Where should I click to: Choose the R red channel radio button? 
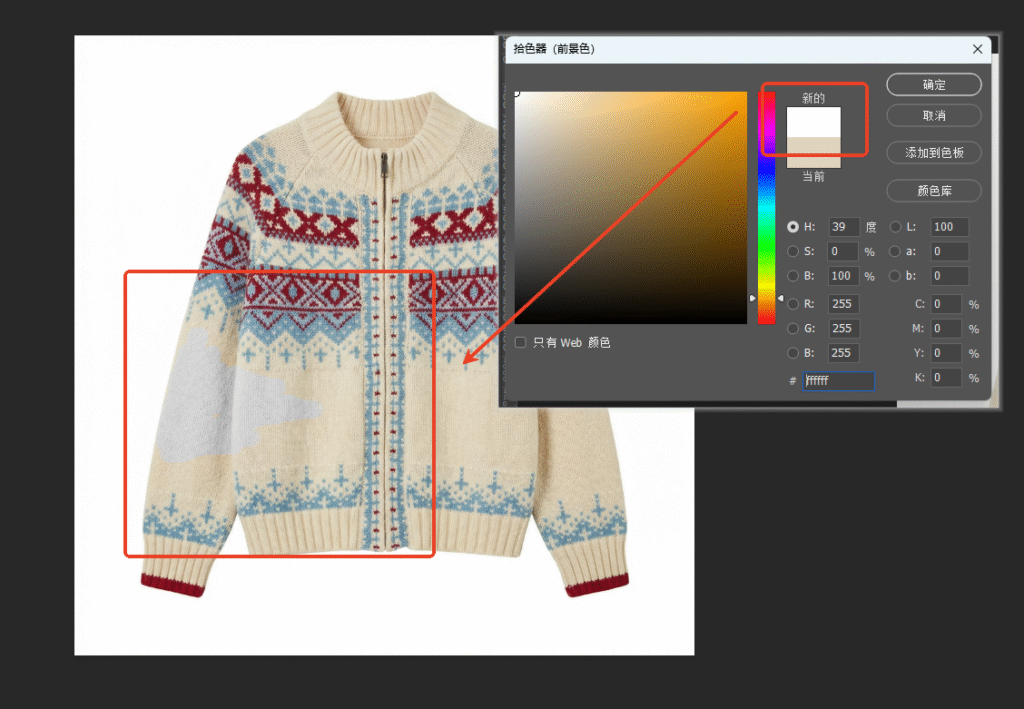tap(794, 304)
